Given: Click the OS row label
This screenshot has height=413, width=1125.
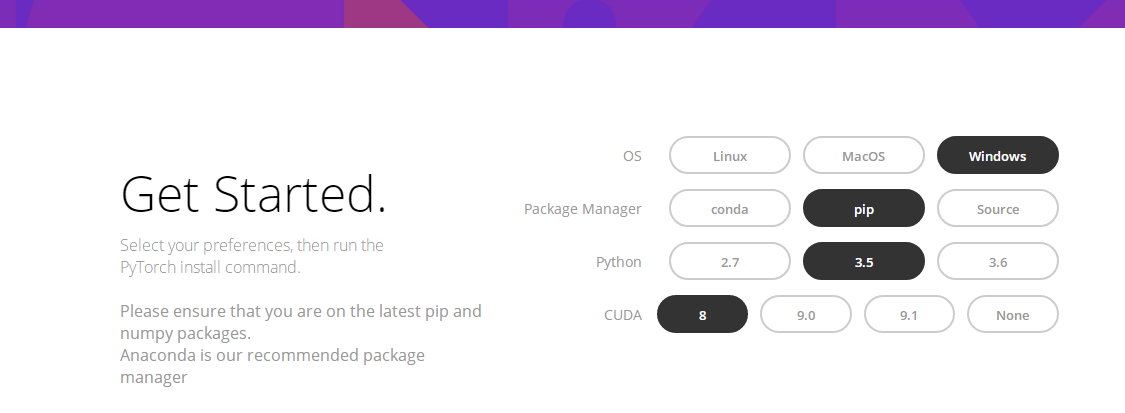Looking at the screenshot, I should point(632,156).
